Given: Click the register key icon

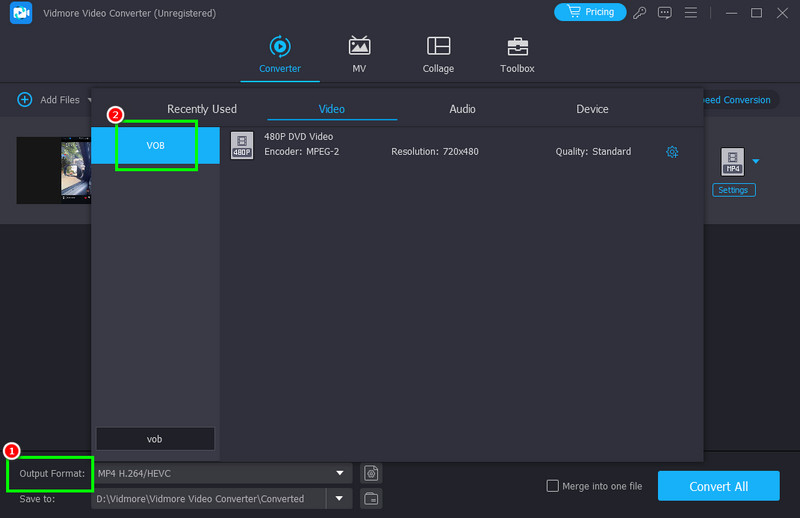Looking at the screenshot, I should click(x=640, y=13).
